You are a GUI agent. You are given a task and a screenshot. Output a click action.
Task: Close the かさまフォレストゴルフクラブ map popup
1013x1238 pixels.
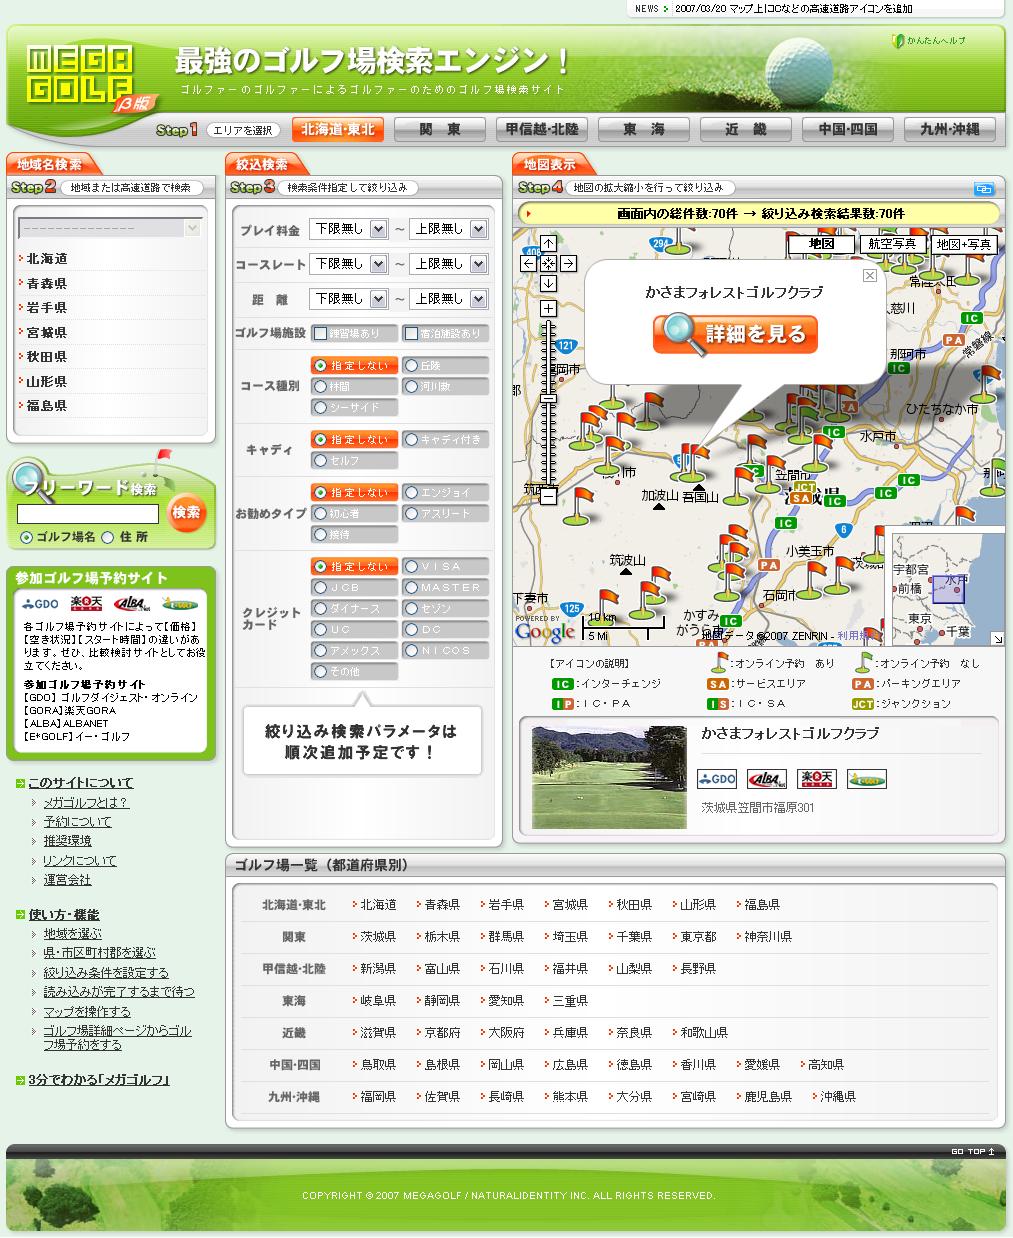[869, 276]
